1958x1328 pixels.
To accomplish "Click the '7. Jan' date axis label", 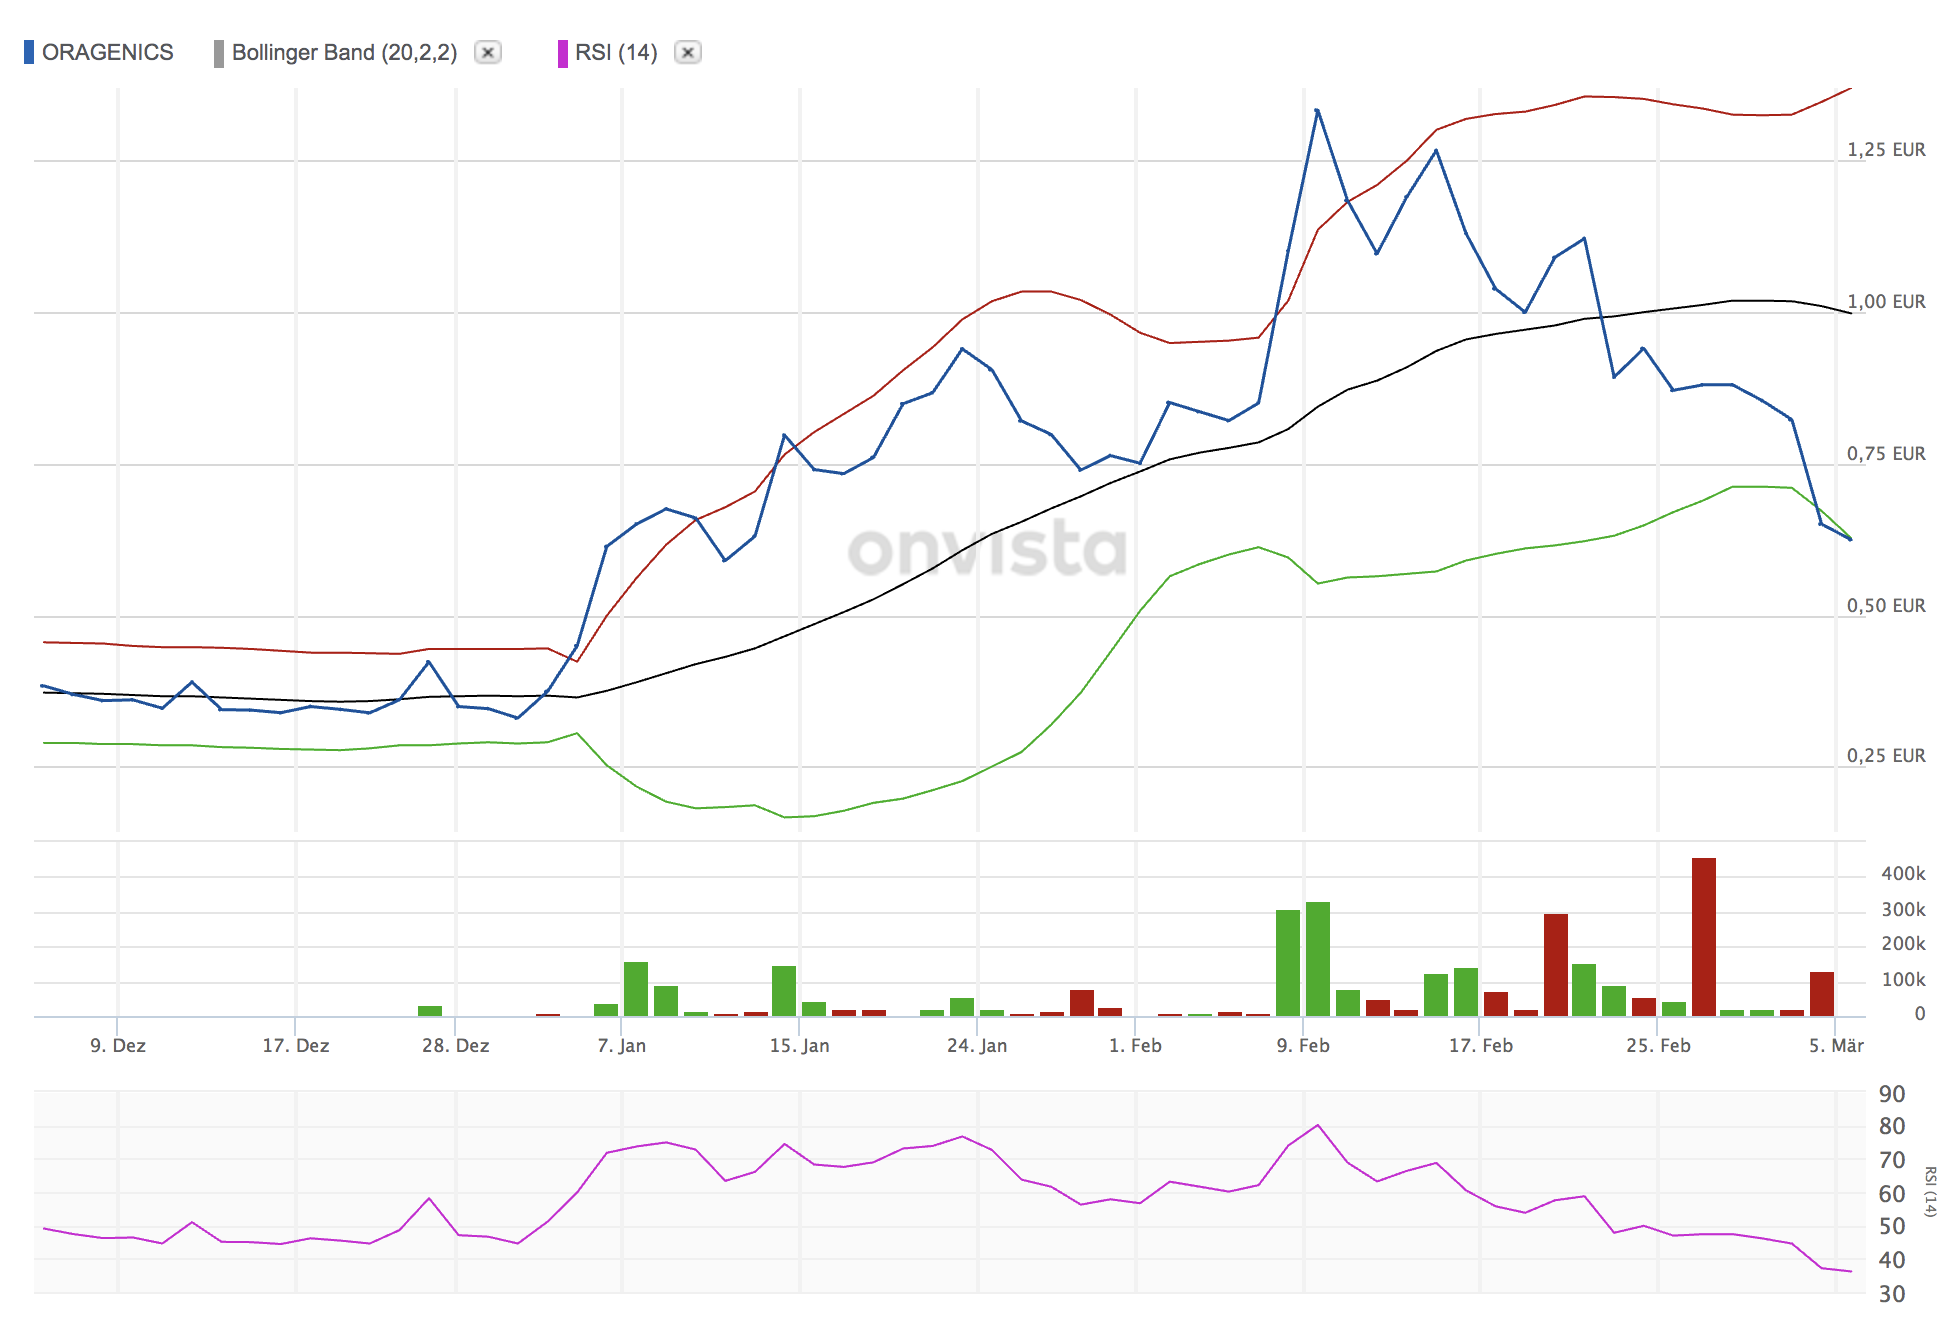I will click(x=622, y=1045).
